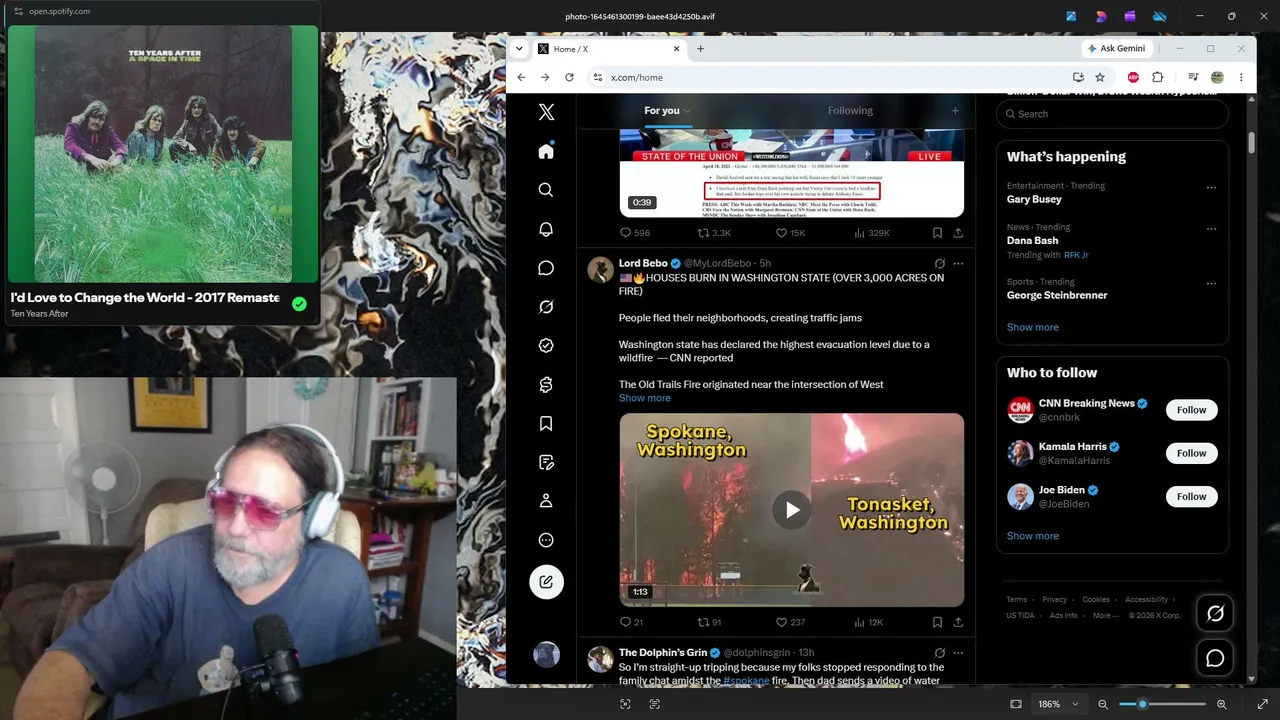Open a new browser tab
Screen dimensions: 1280x720
[700, 49]
